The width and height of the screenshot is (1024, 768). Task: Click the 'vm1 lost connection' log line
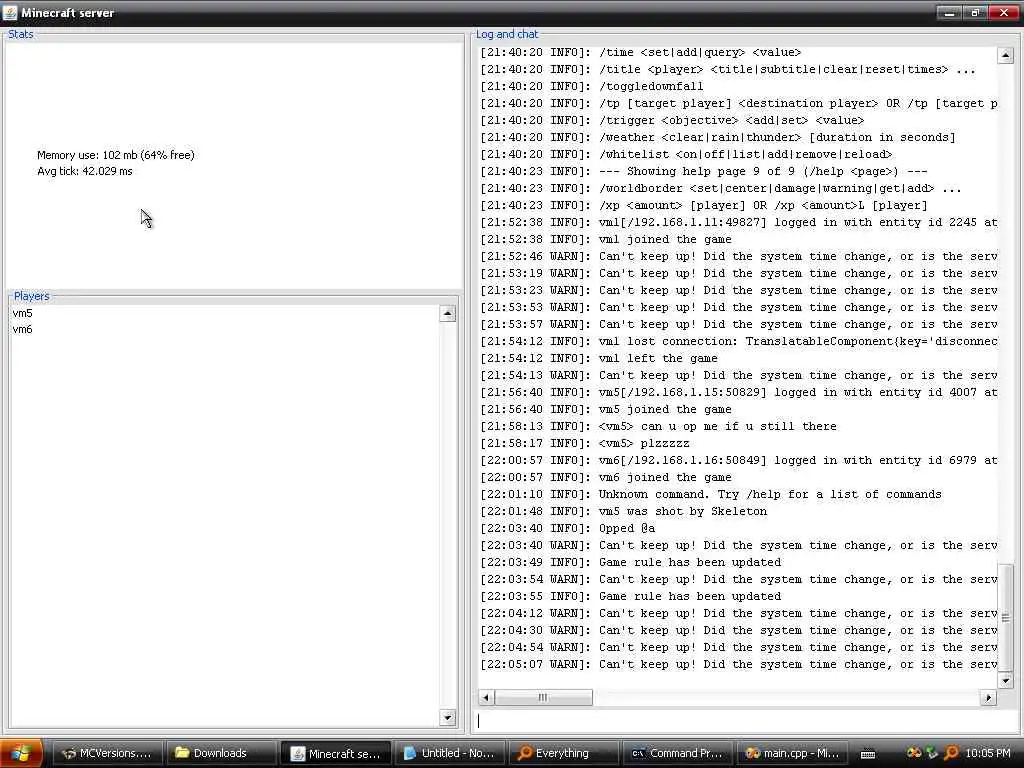pos(739,341)
